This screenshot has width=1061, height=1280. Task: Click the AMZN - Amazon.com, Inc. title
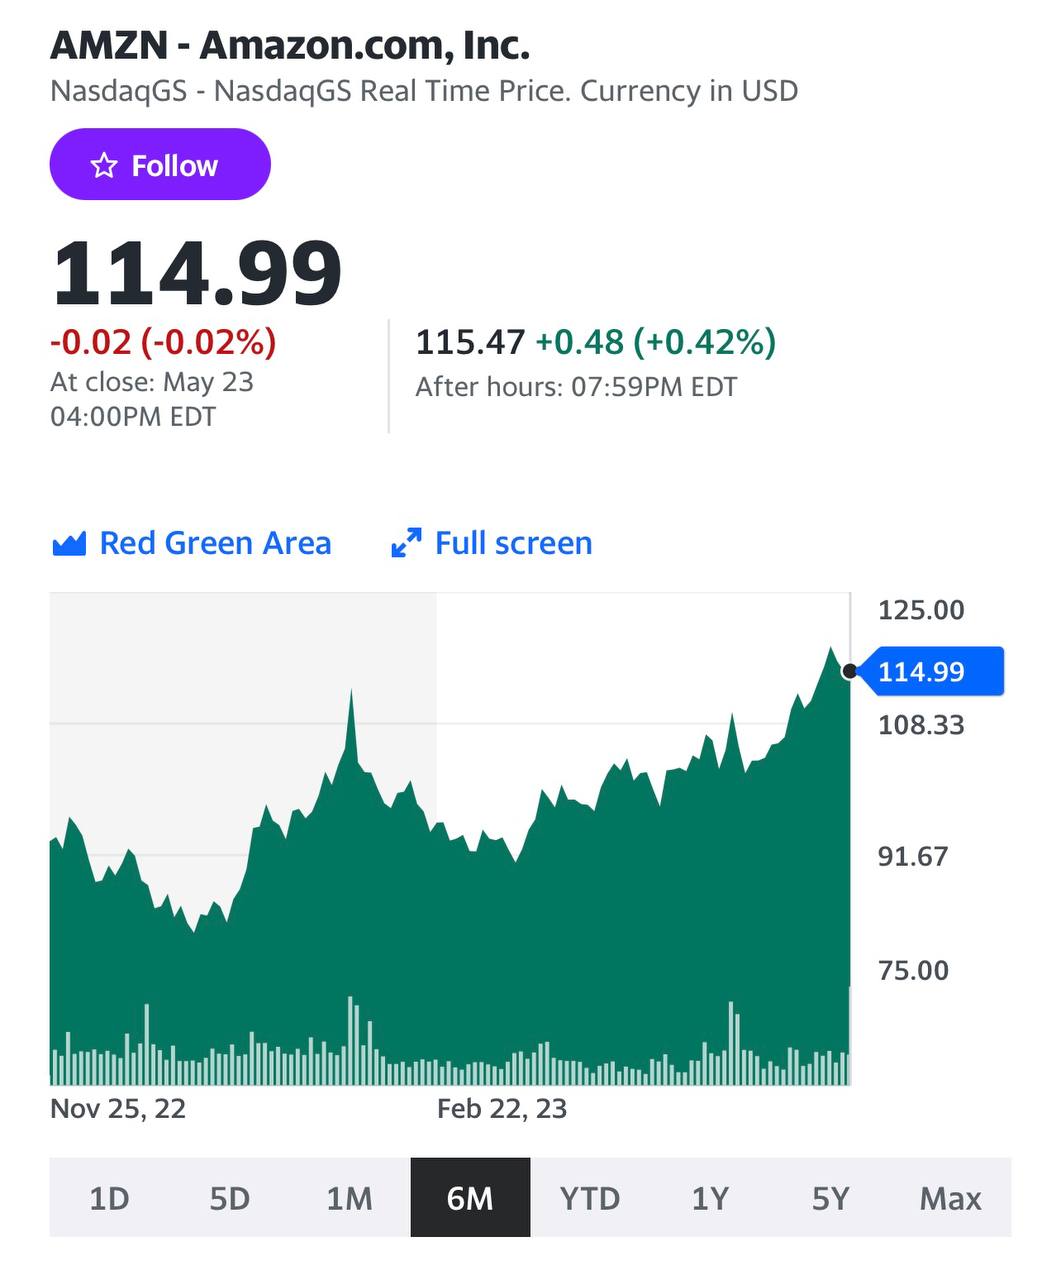[x=290, y=45]
